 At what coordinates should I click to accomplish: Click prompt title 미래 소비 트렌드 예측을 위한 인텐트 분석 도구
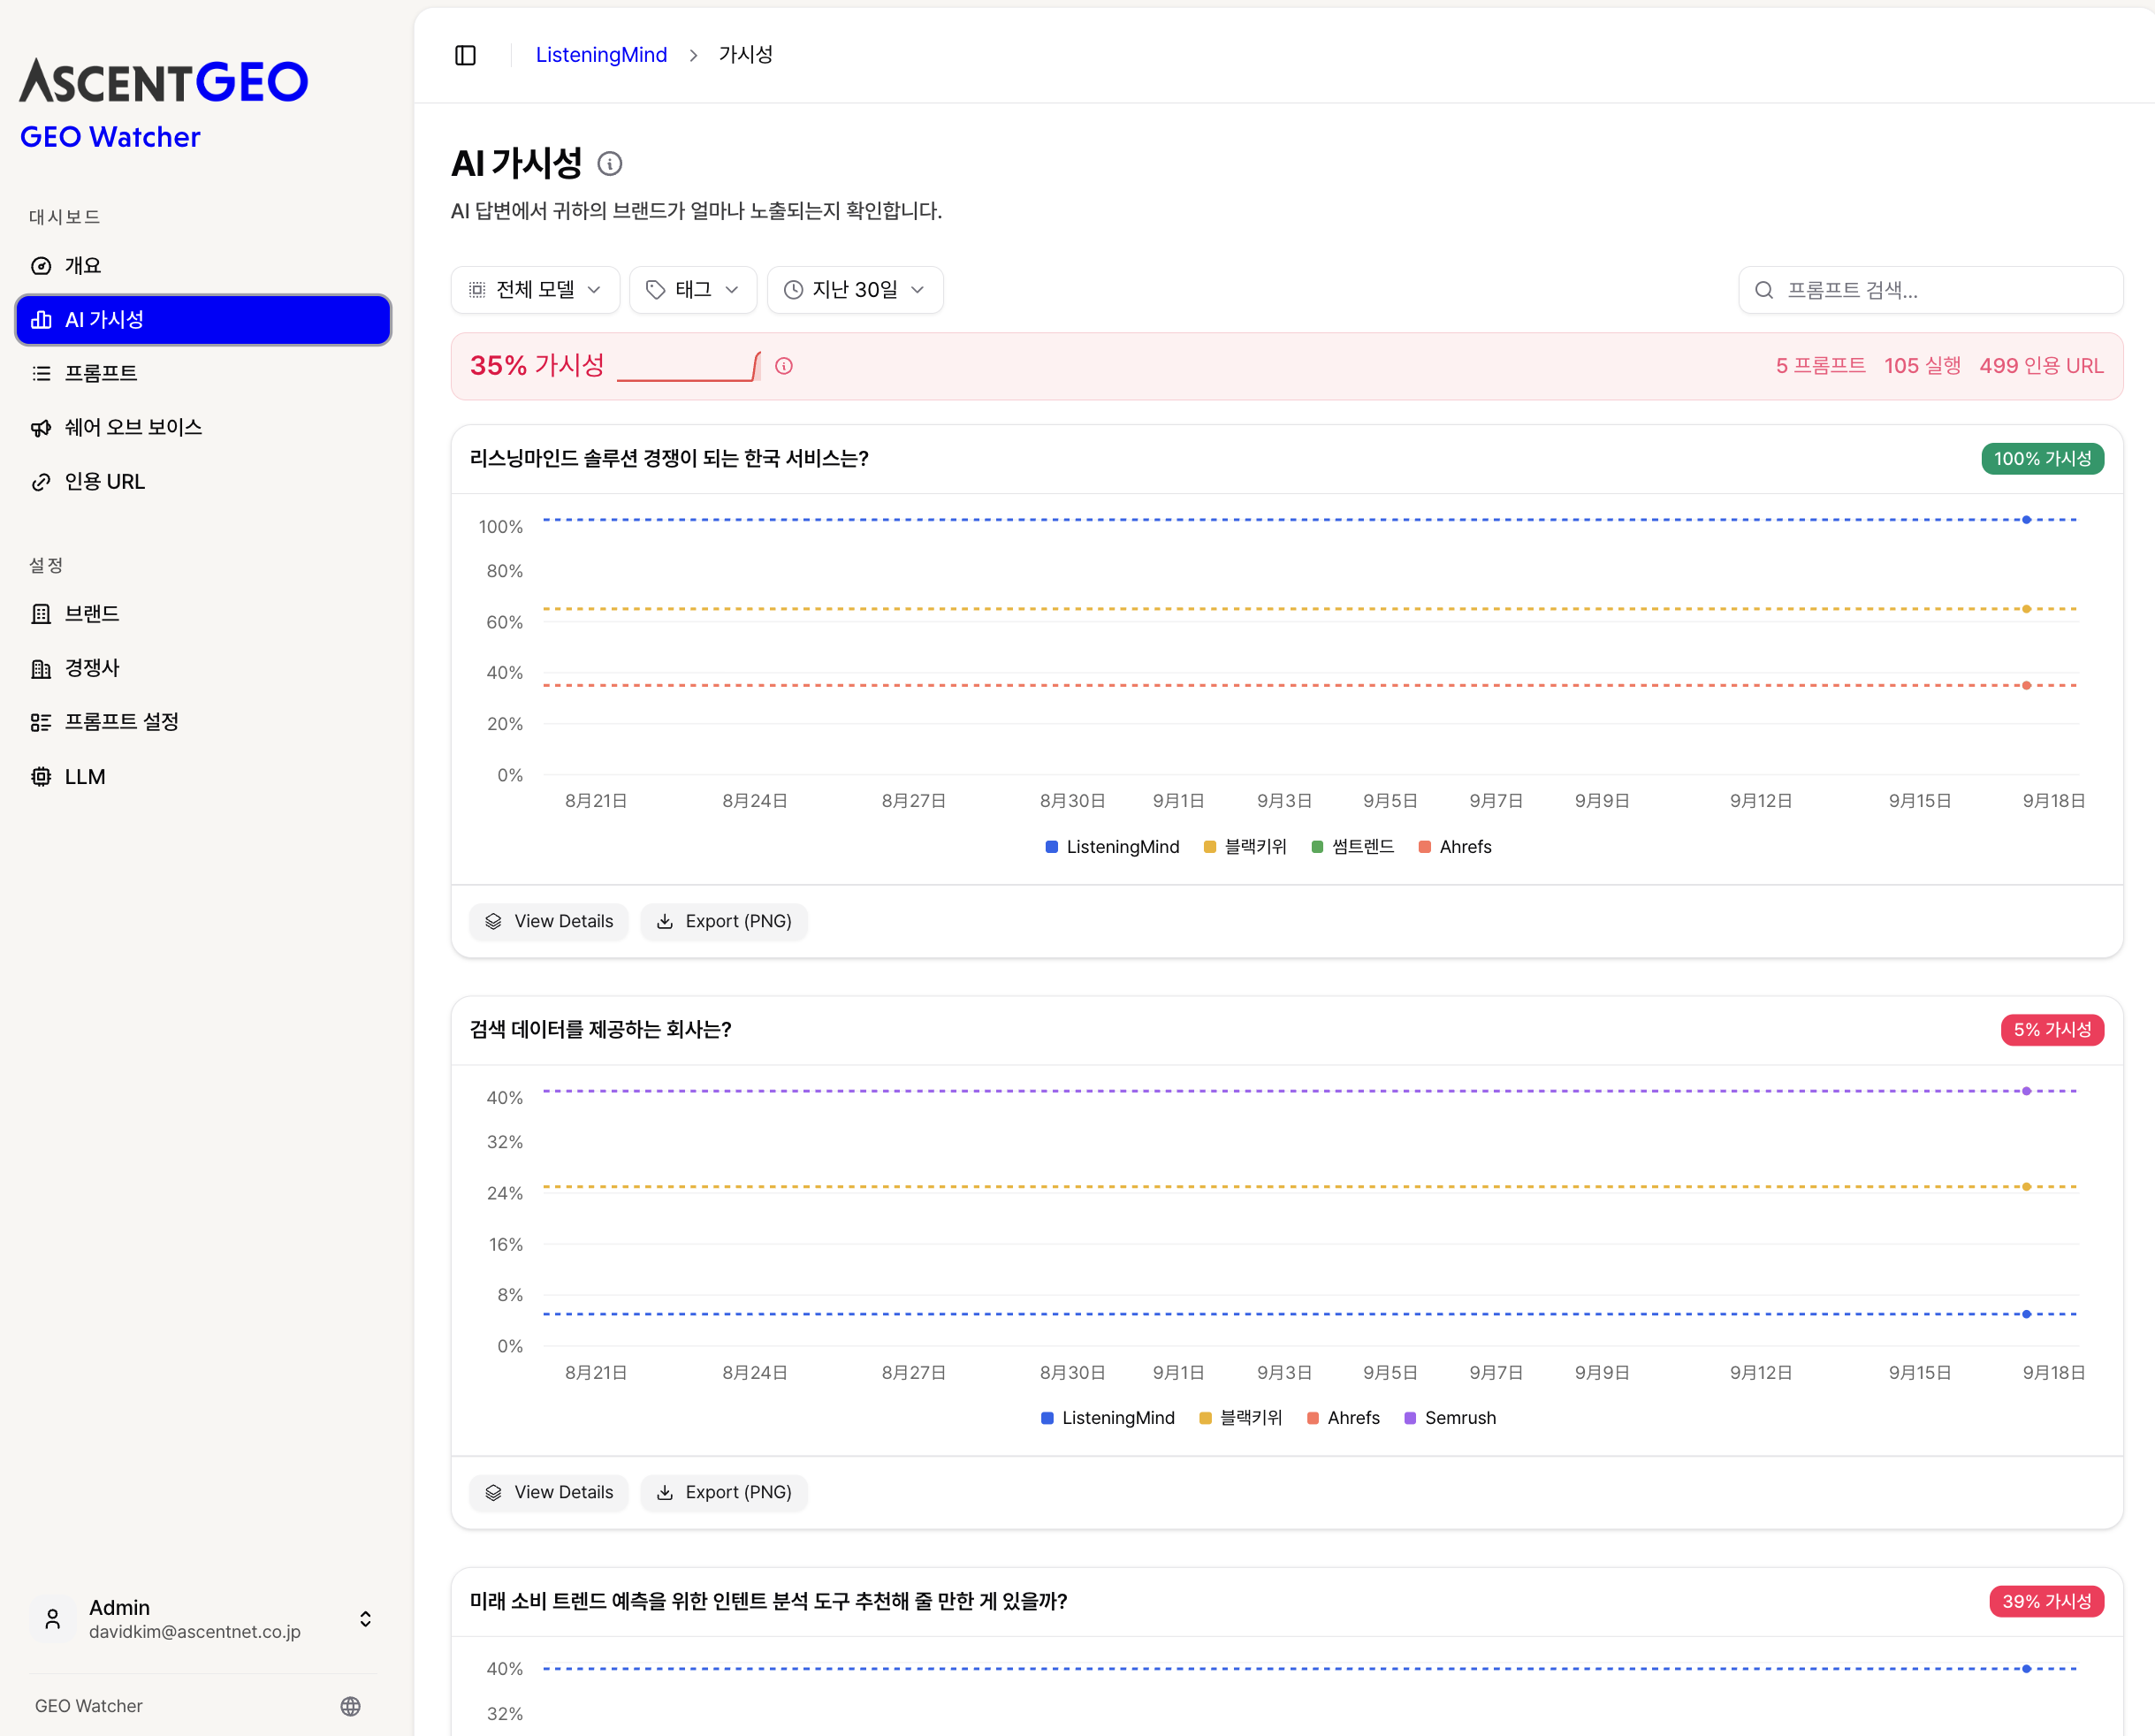click(x=768, y=1602)
